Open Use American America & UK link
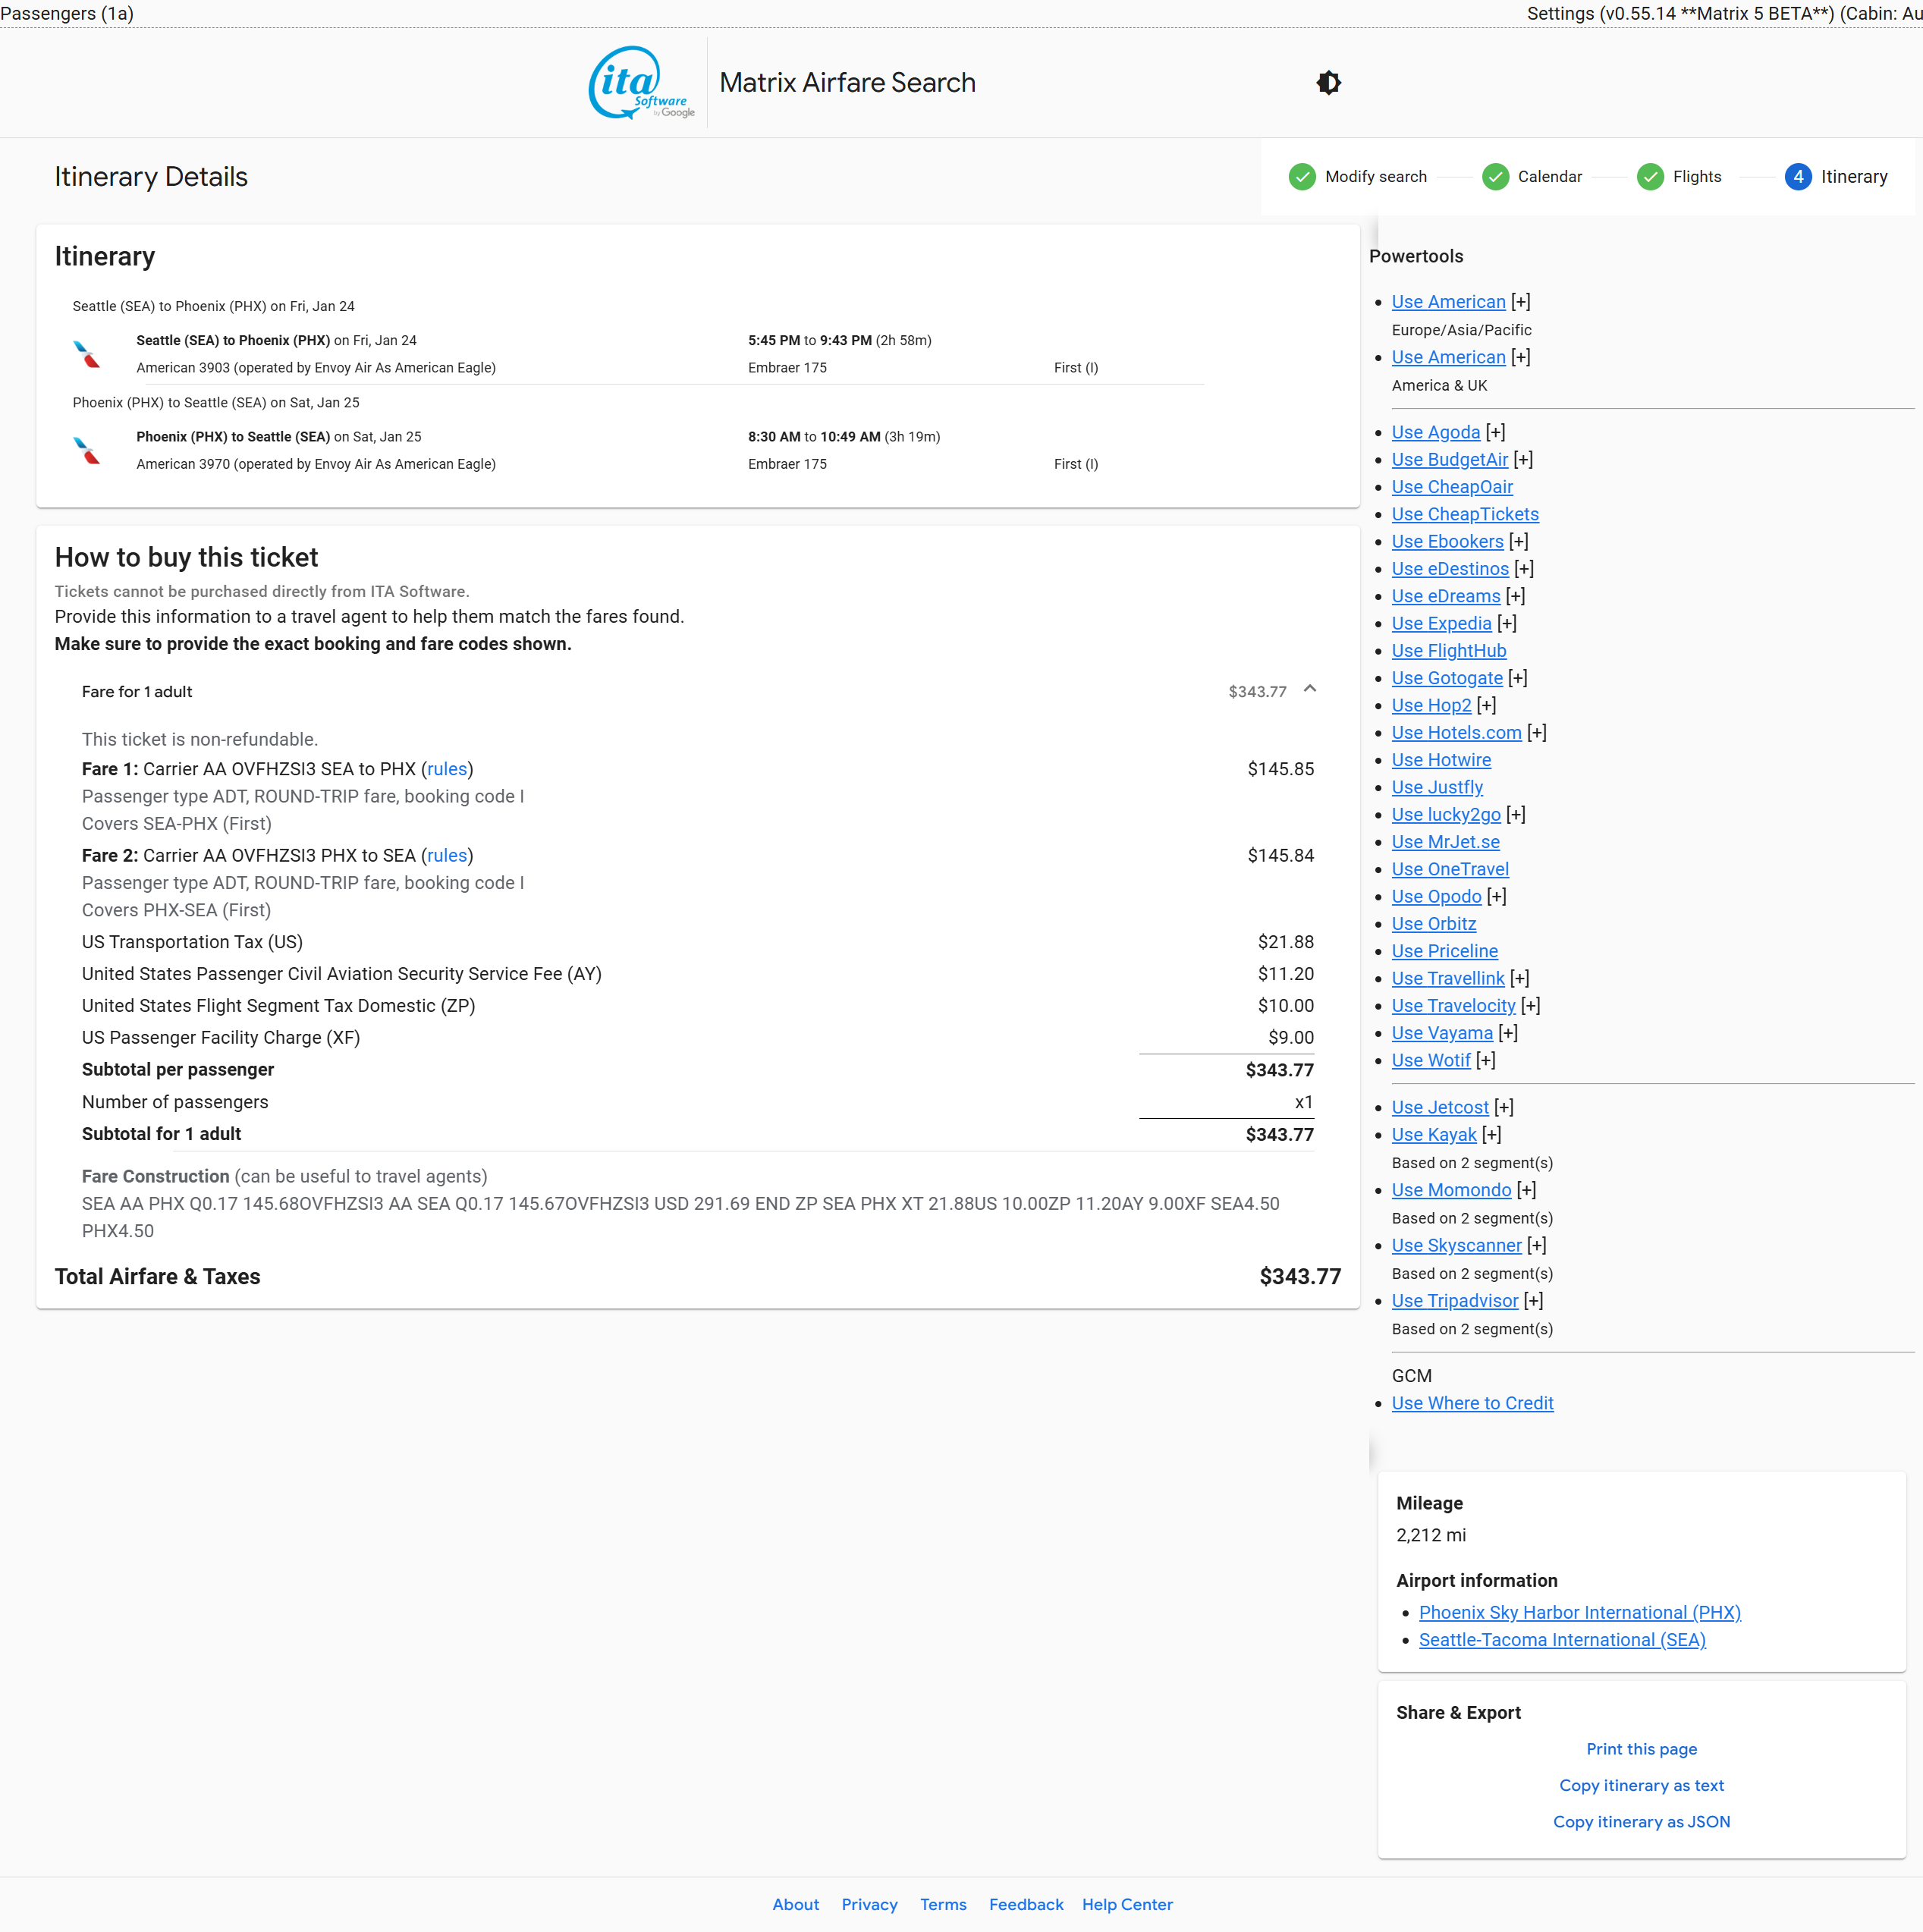Image resolution: width=1923 pixels, height=1932 pixels. [1448, 357]
